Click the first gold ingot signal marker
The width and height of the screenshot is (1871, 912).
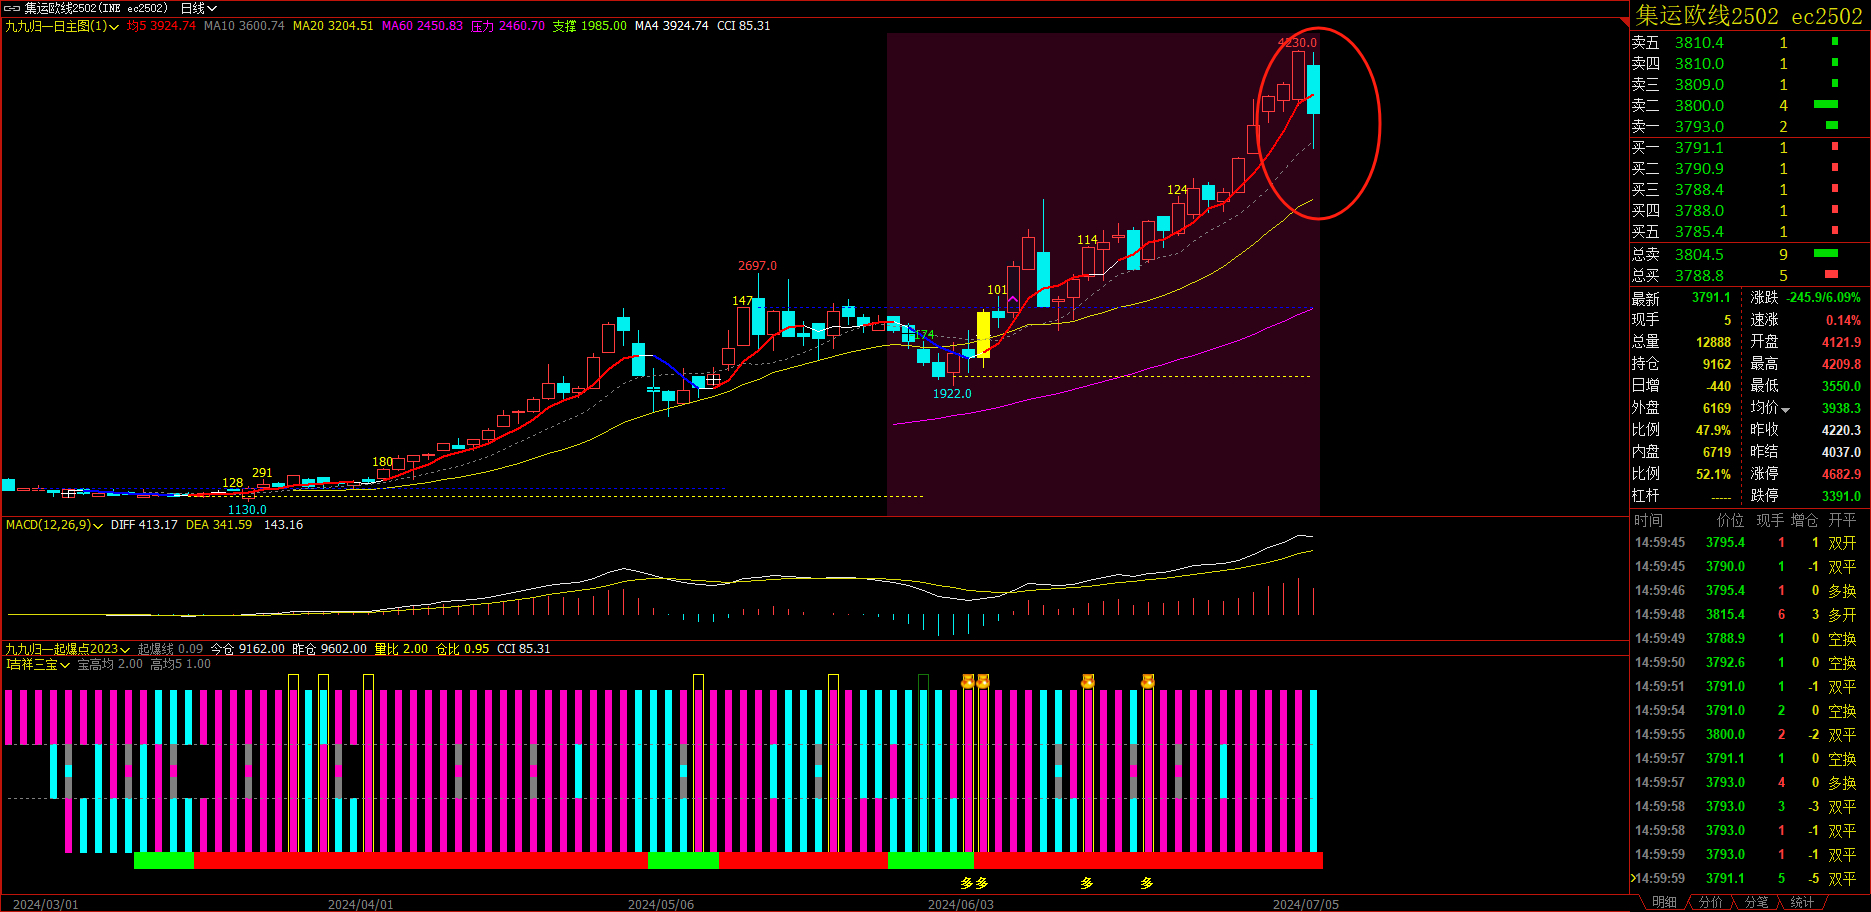[967, 681]
